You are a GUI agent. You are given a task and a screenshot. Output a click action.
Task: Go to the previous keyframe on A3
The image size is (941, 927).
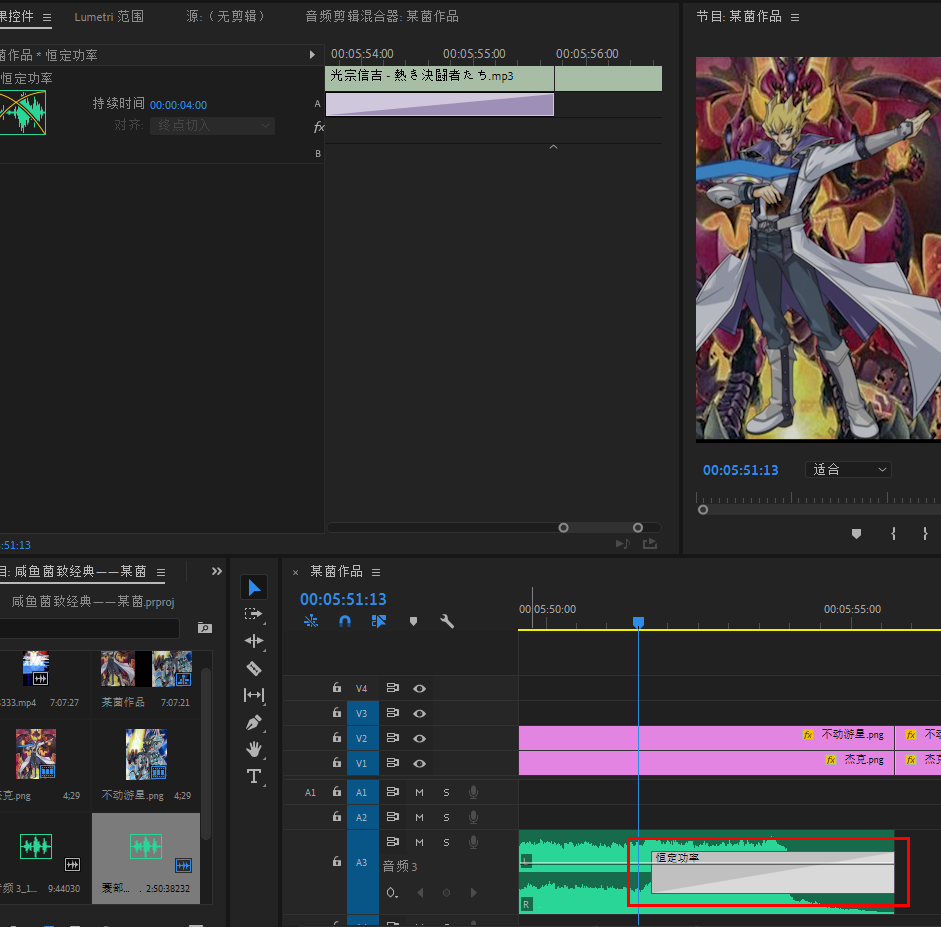coord(420,893)
